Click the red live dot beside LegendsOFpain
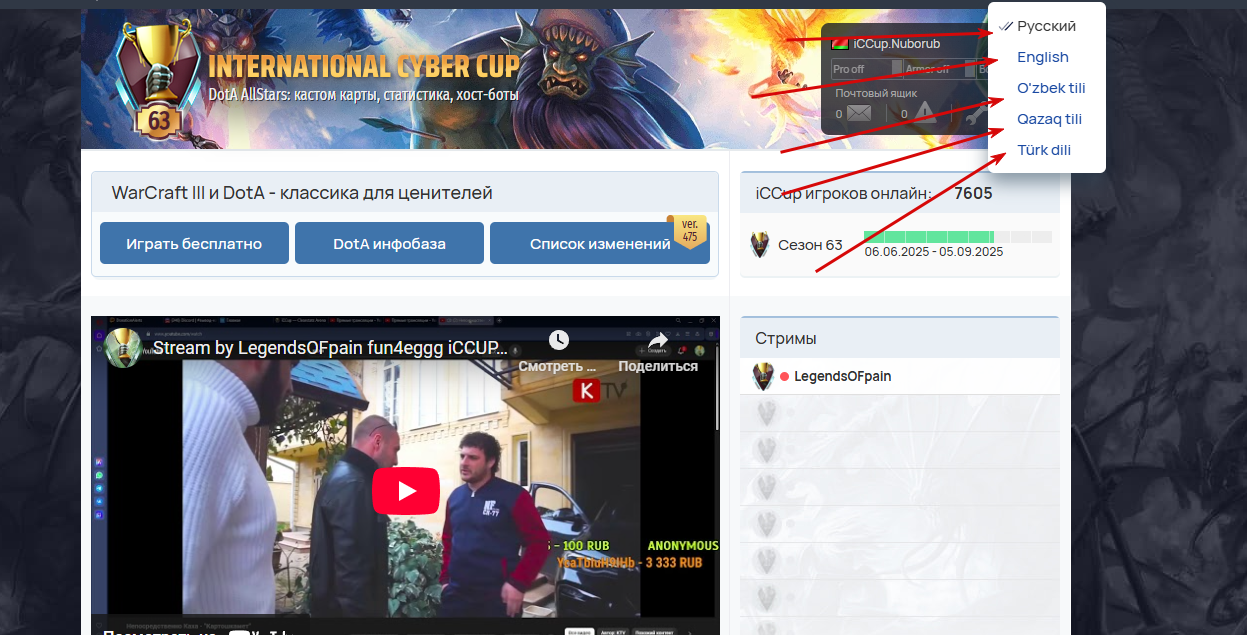Screen dimensions: 1247x635 tap(785, 377)
